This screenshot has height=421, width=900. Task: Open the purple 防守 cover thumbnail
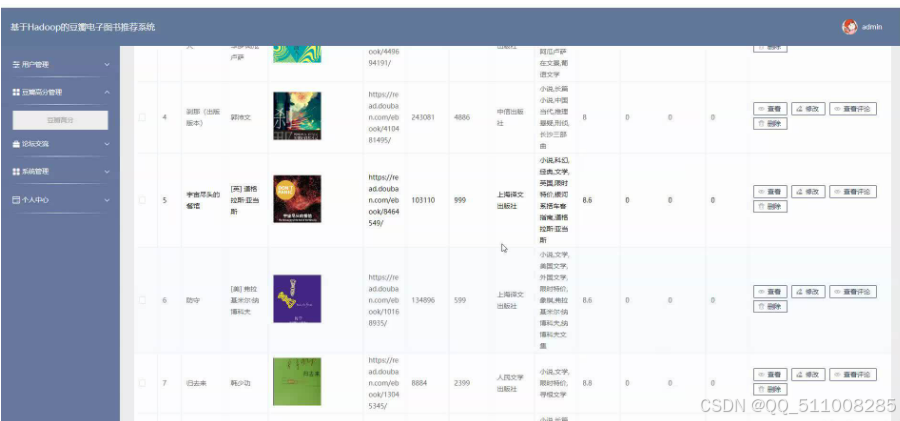point(297,299)
